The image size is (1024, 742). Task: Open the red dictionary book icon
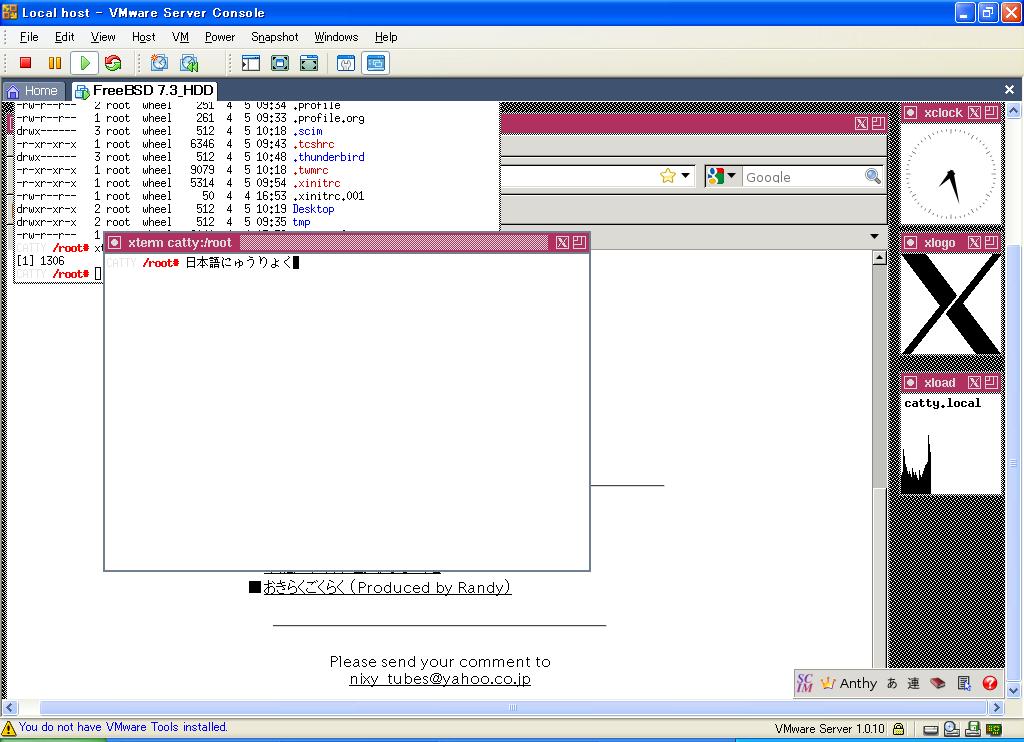point(938,683)
